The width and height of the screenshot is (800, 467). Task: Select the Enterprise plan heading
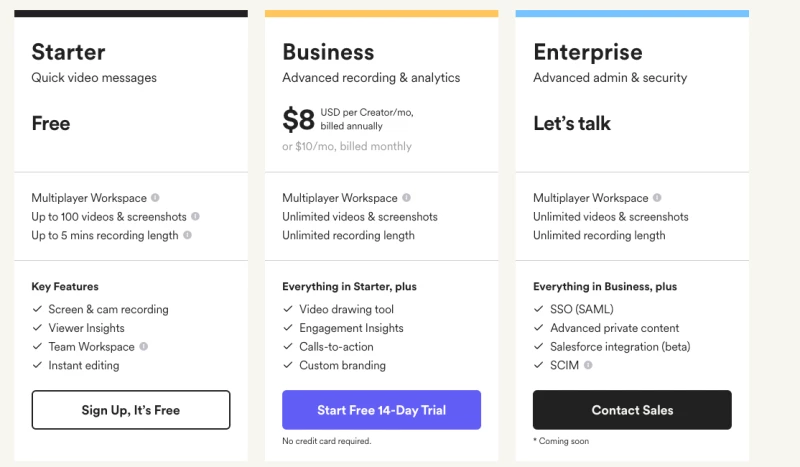pyautogui.click(x=588, y=52)
